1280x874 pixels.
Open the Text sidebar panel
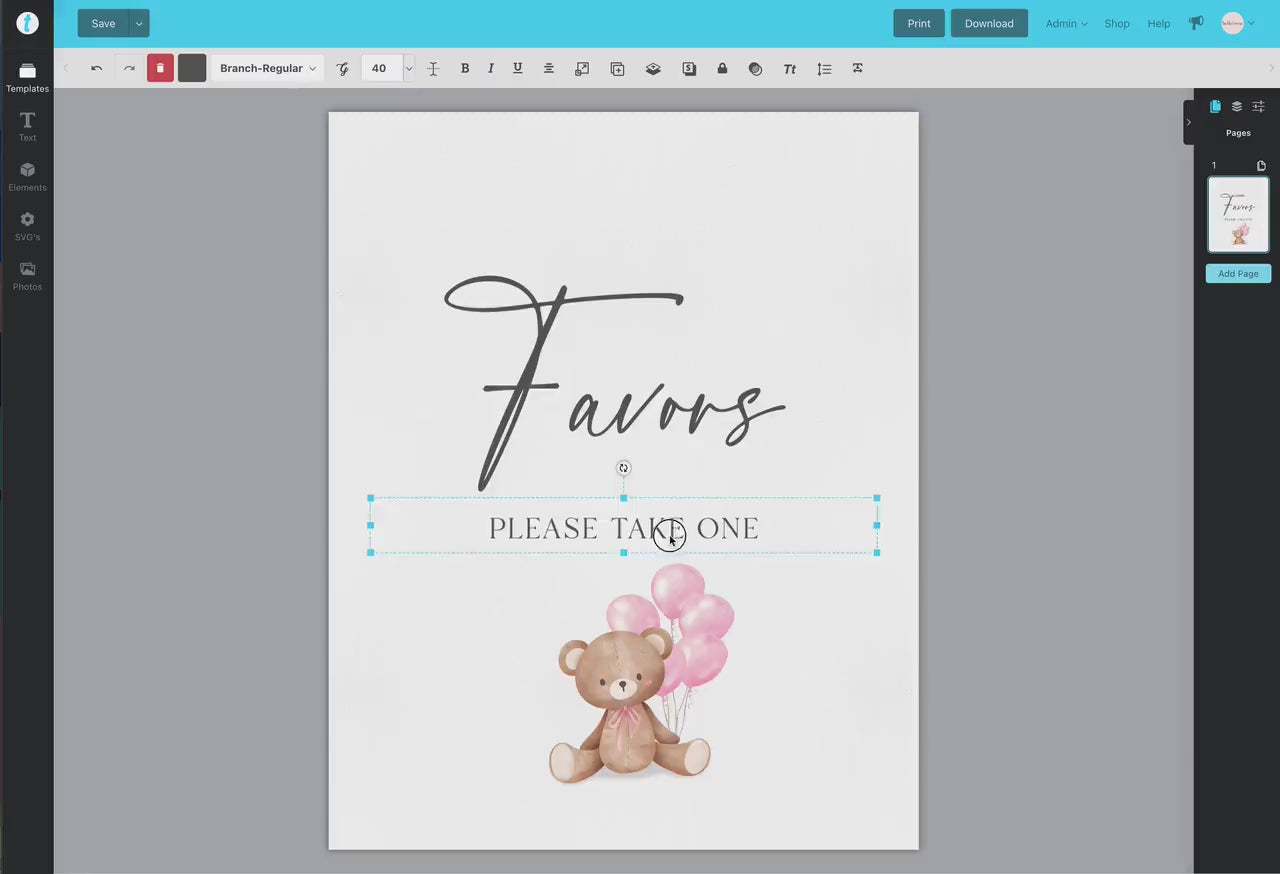tap(27, 126)
